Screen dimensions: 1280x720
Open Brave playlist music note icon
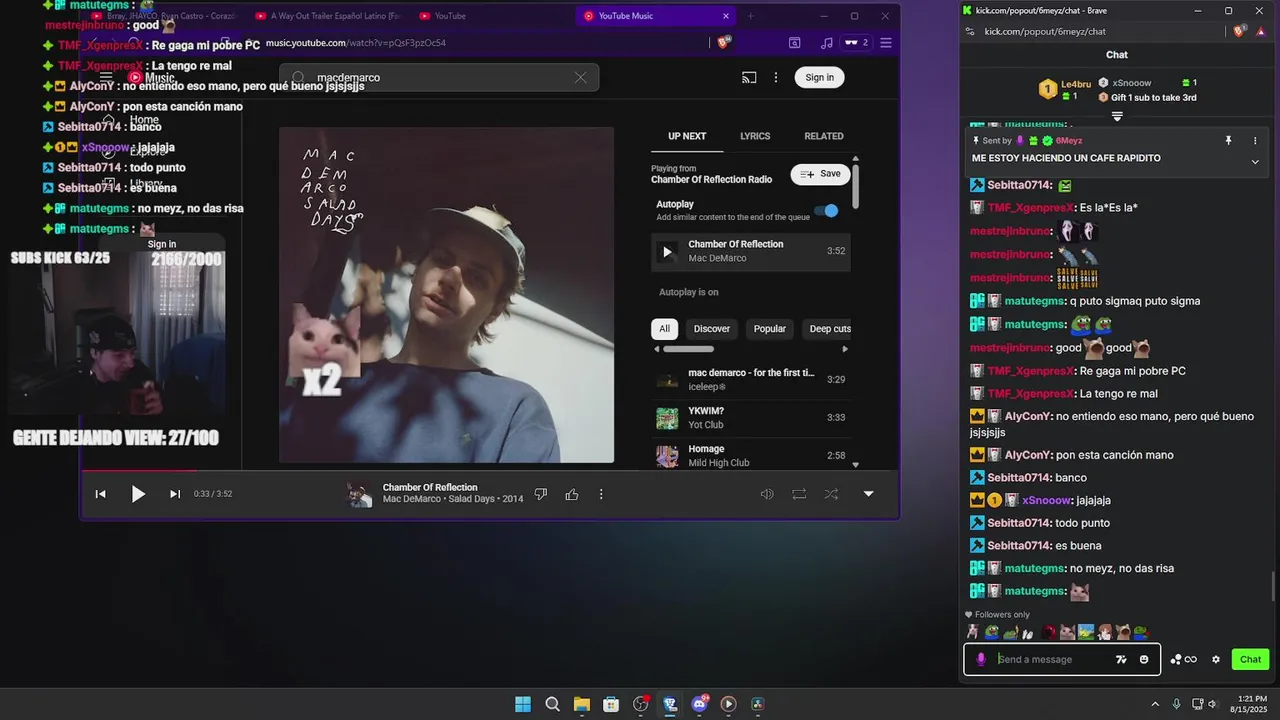[x=826, y=43]
